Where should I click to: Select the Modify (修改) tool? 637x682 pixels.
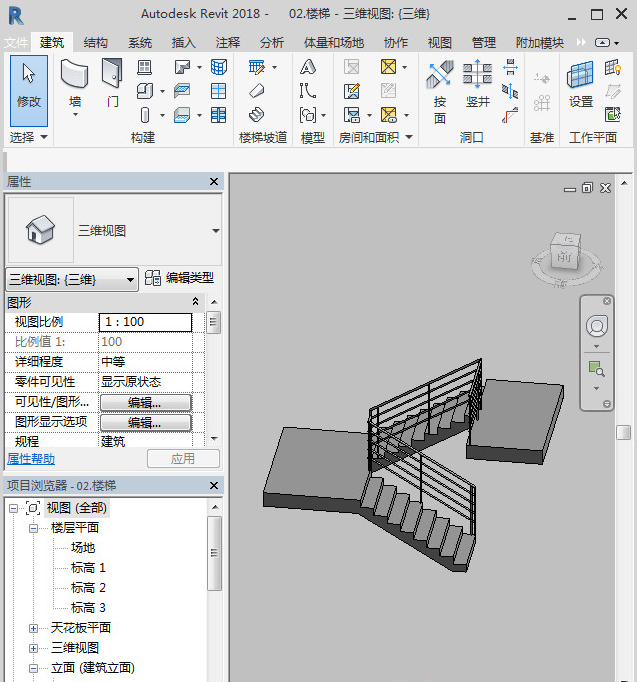point(29,90)
